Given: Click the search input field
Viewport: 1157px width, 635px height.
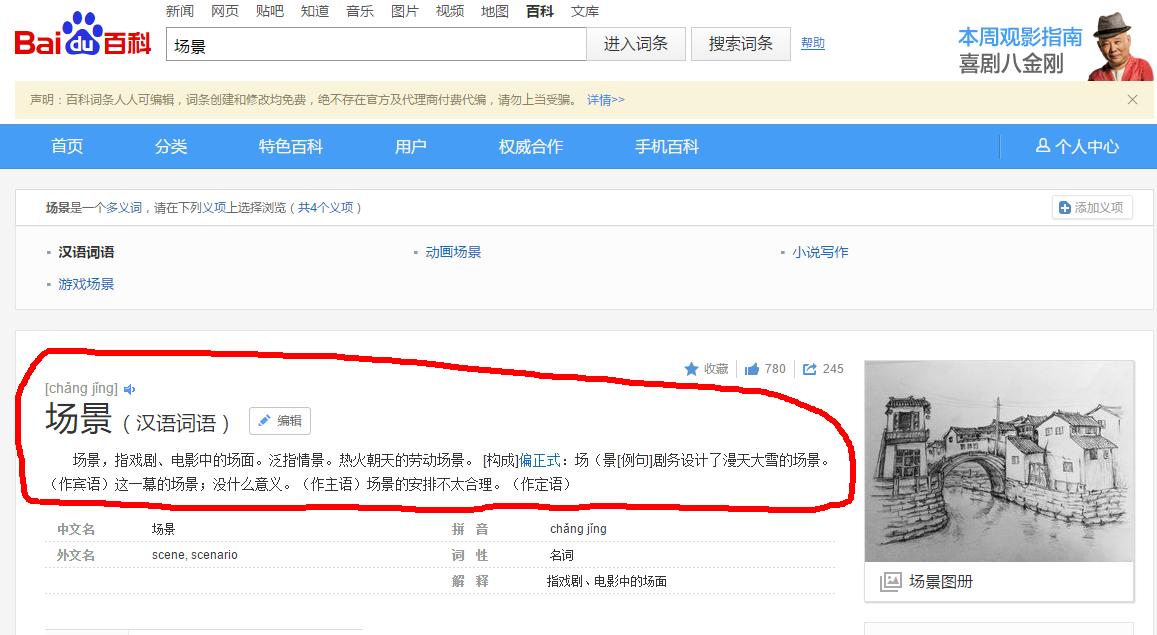Looking at the screenshot, I should click(375, 45).
